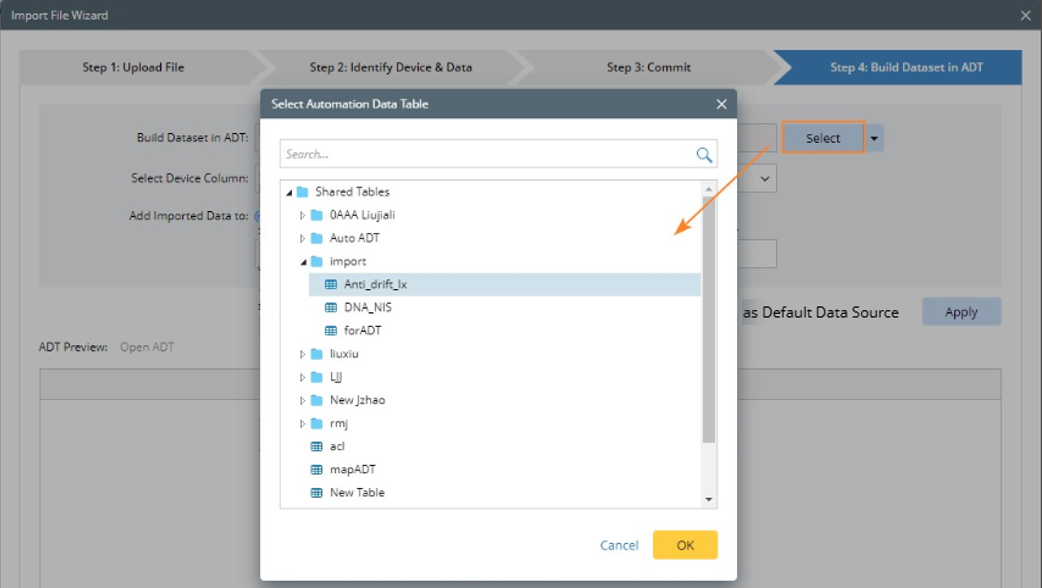This screenshot has width=1042, height=588.
Task: Collapse the import folder
Action: [303, 262]
